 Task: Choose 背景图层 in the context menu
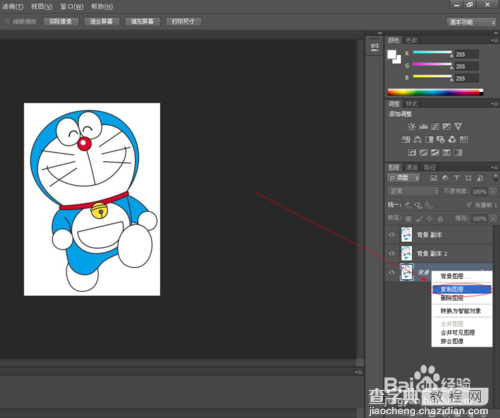462,276
